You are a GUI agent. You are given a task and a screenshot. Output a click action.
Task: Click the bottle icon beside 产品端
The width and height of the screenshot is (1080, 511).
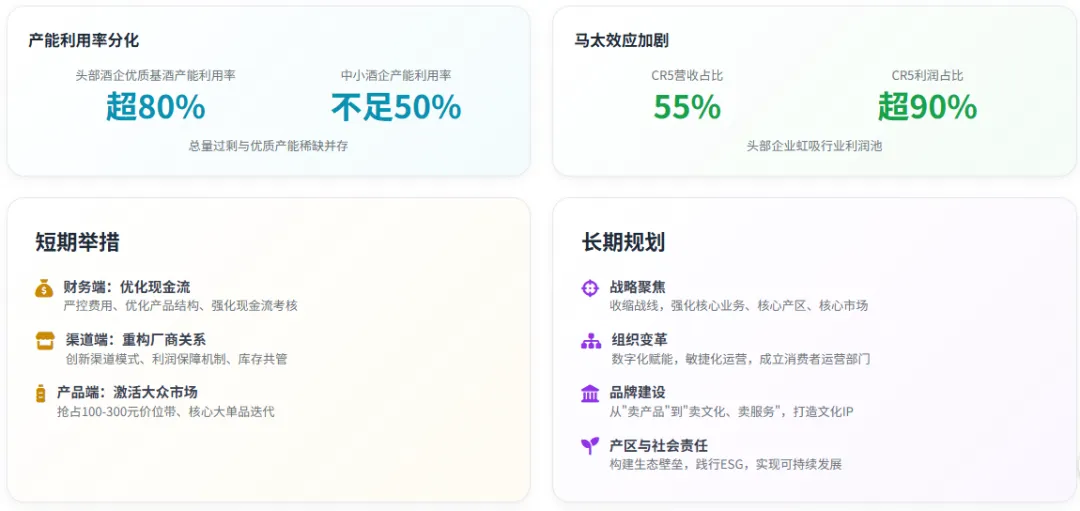(40, 393)
